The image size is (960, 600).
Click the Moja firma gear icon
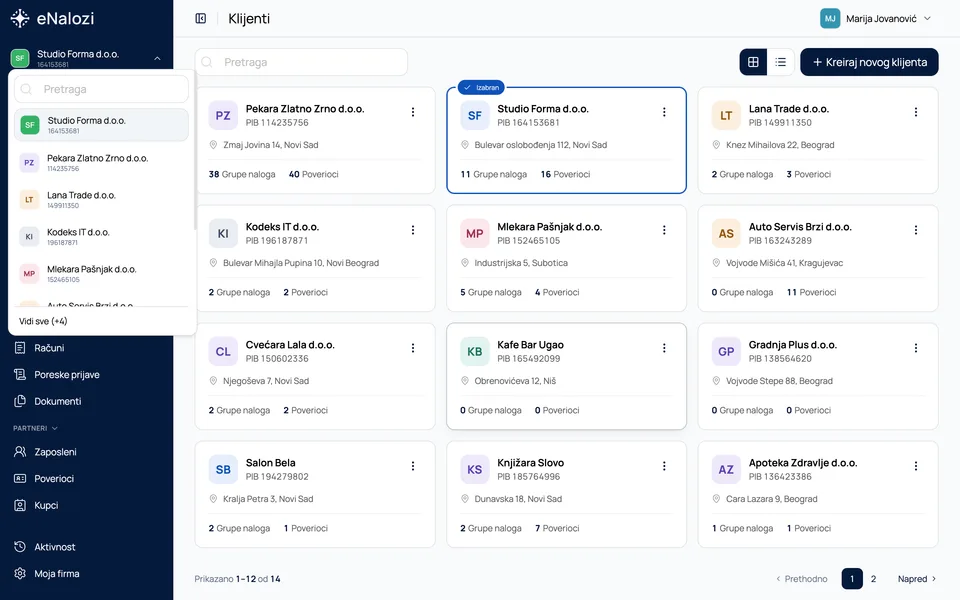[x=20, y=574]
